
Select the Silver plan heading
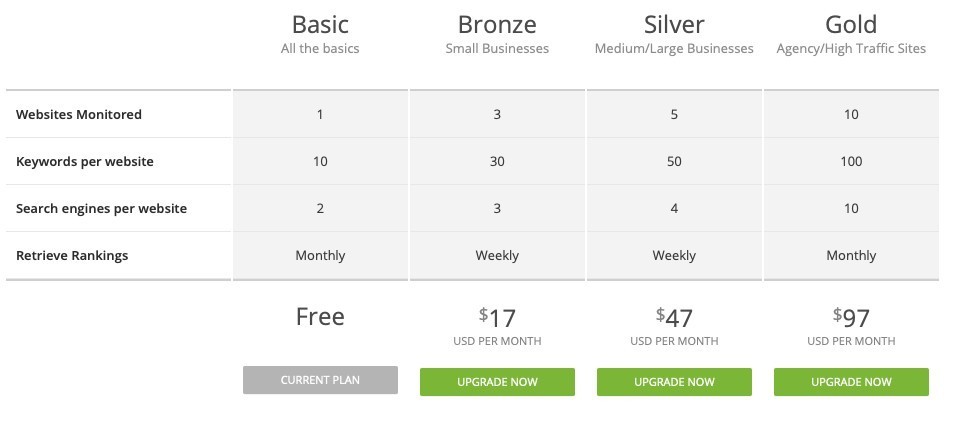click(x=674, y=25)
